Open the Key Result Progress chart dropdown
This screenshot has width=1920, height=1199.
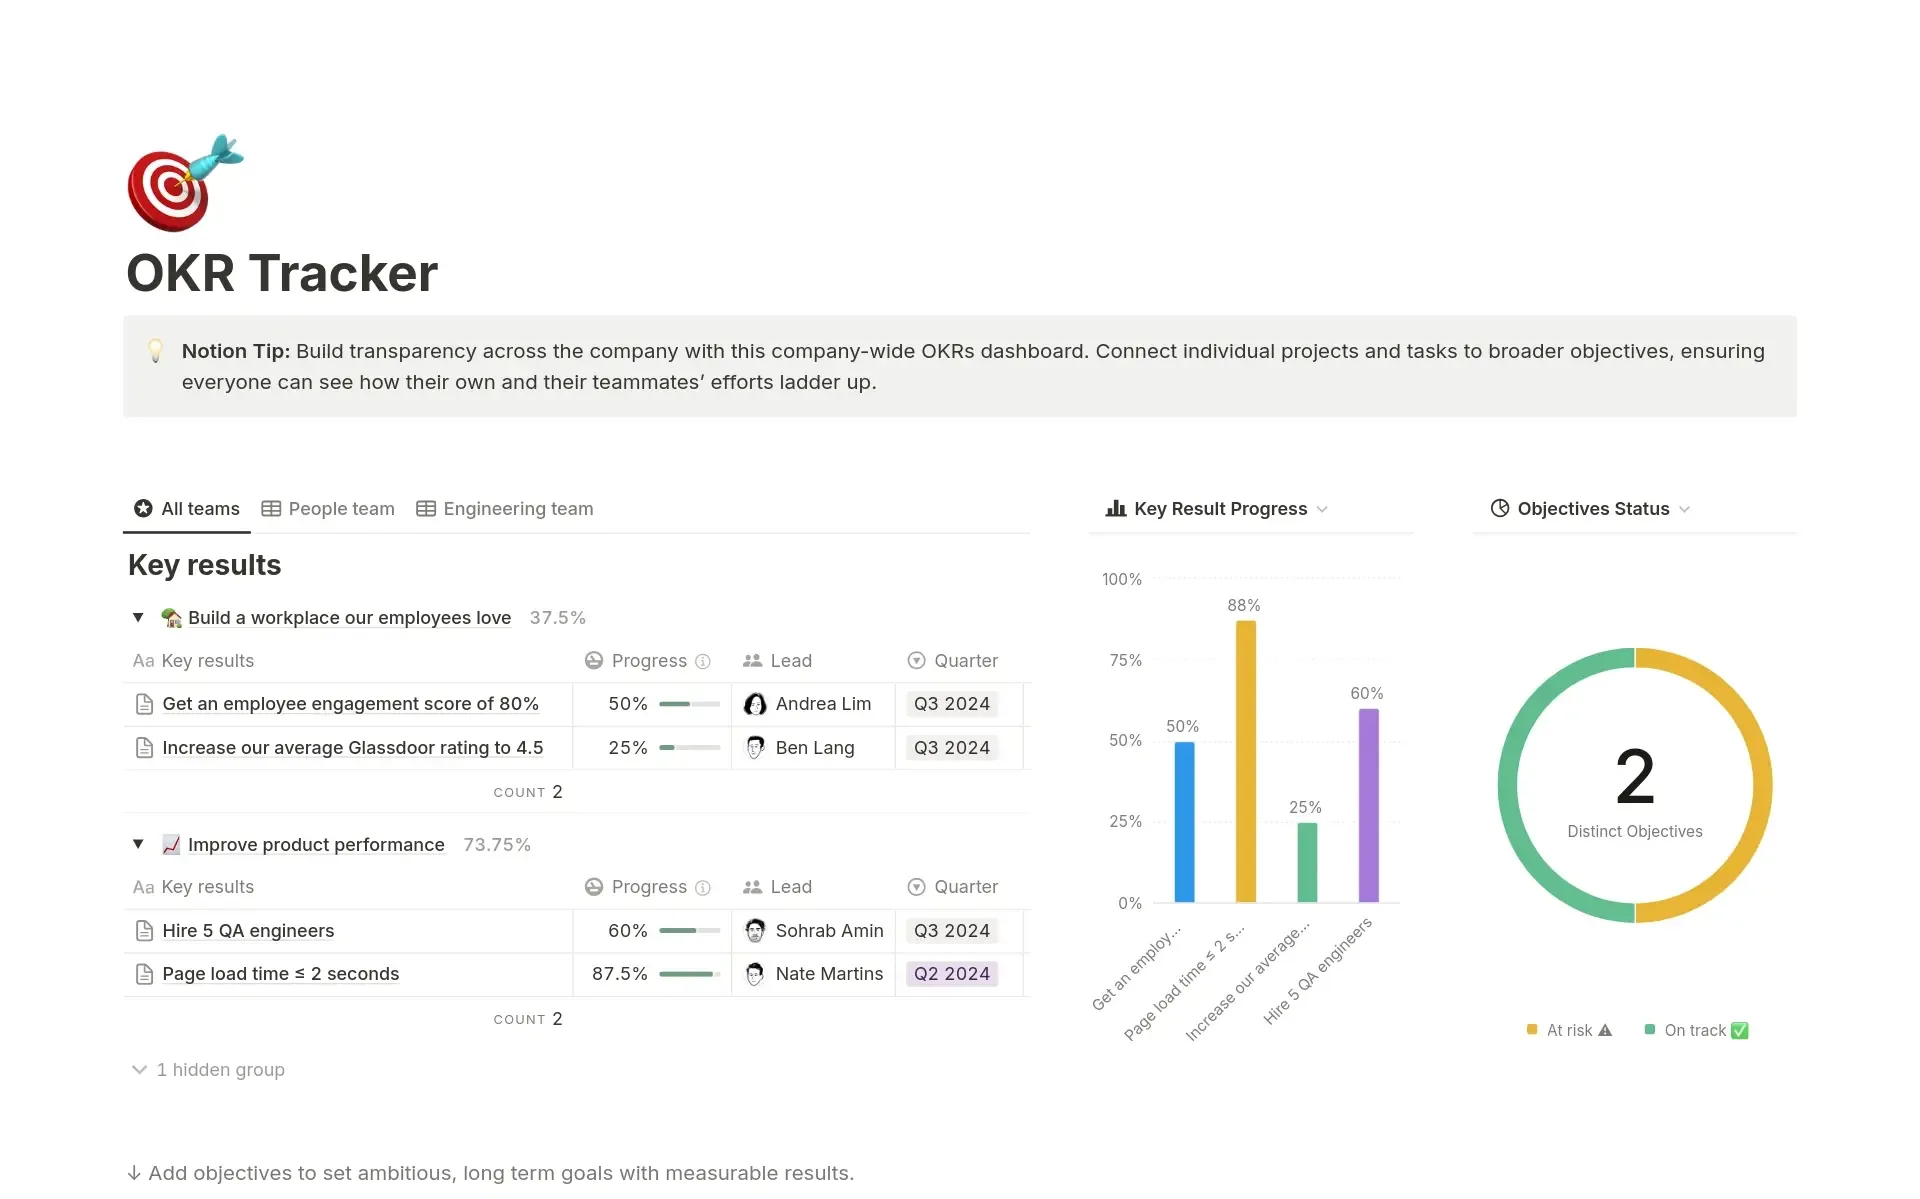click(1324, 509)
